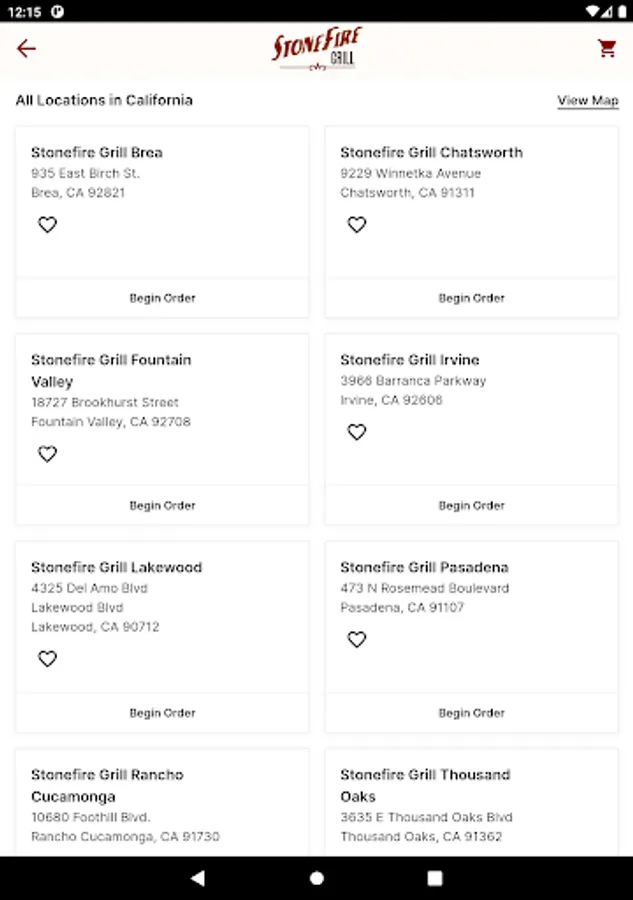Begin Order at Stonefire Grill Brea
The width and height of the screenshot is (633, 900).
click(x=162, y=298)
